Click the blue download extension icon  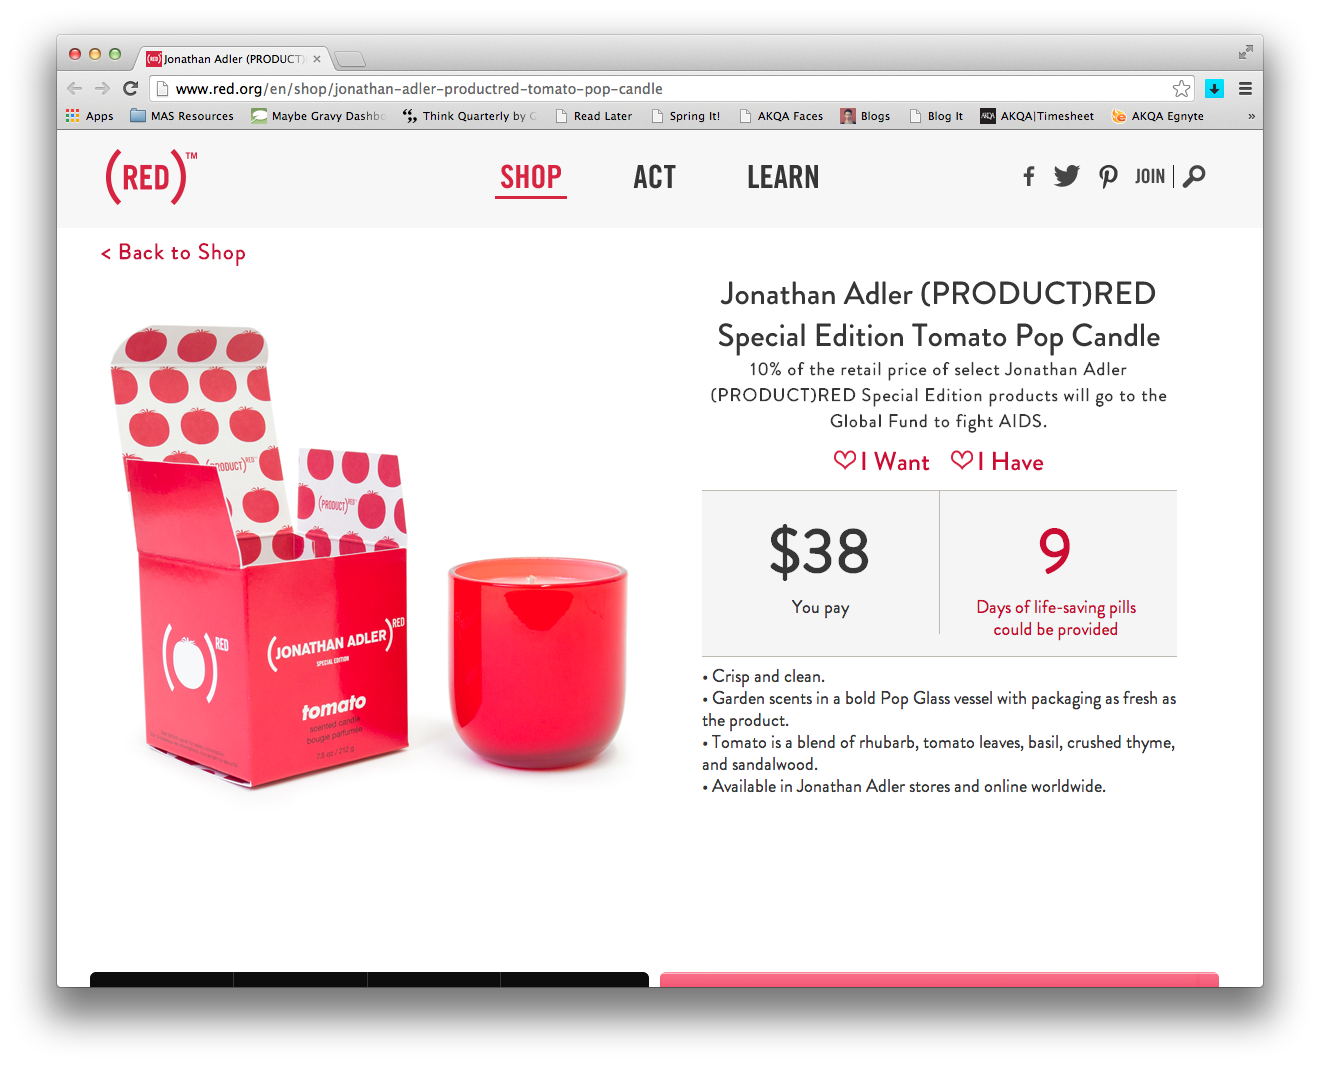click(x=1214, y=89)
